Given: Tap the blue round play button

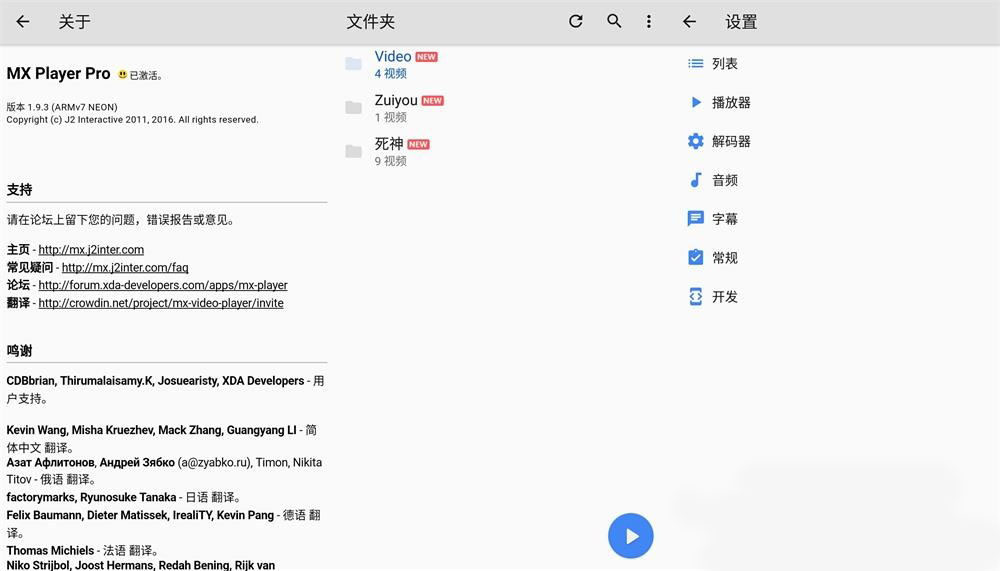Looking at the screenshot, I should tap(630, 536).
